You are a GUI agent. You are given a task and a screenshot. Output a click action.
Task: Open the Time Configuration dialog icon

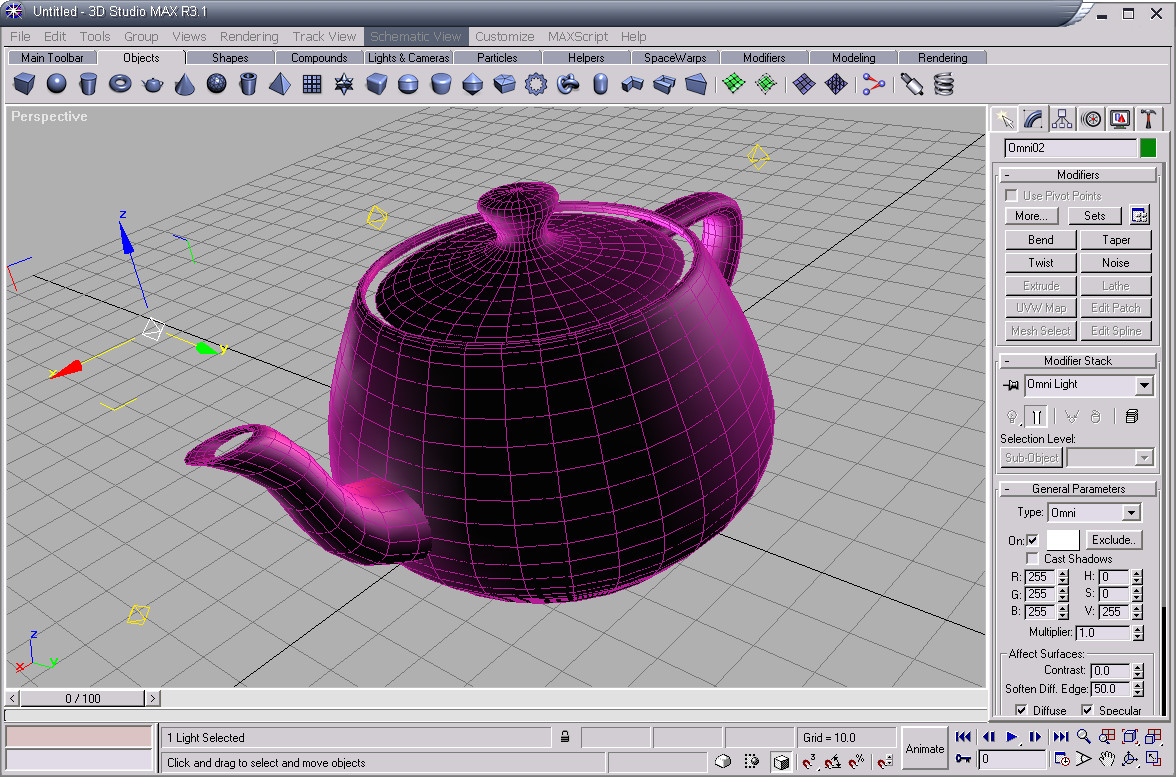[x=1061, y=759]
